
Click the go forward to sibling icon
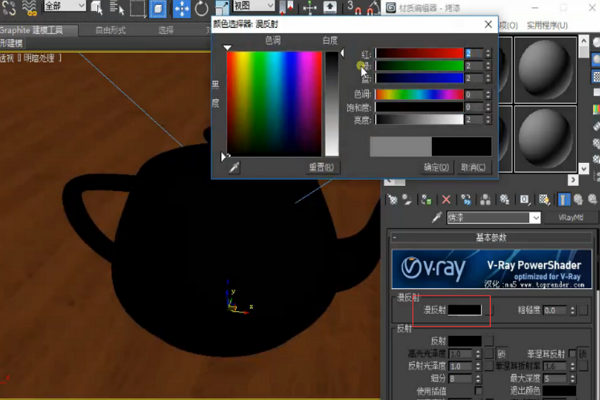pos(593,199)
